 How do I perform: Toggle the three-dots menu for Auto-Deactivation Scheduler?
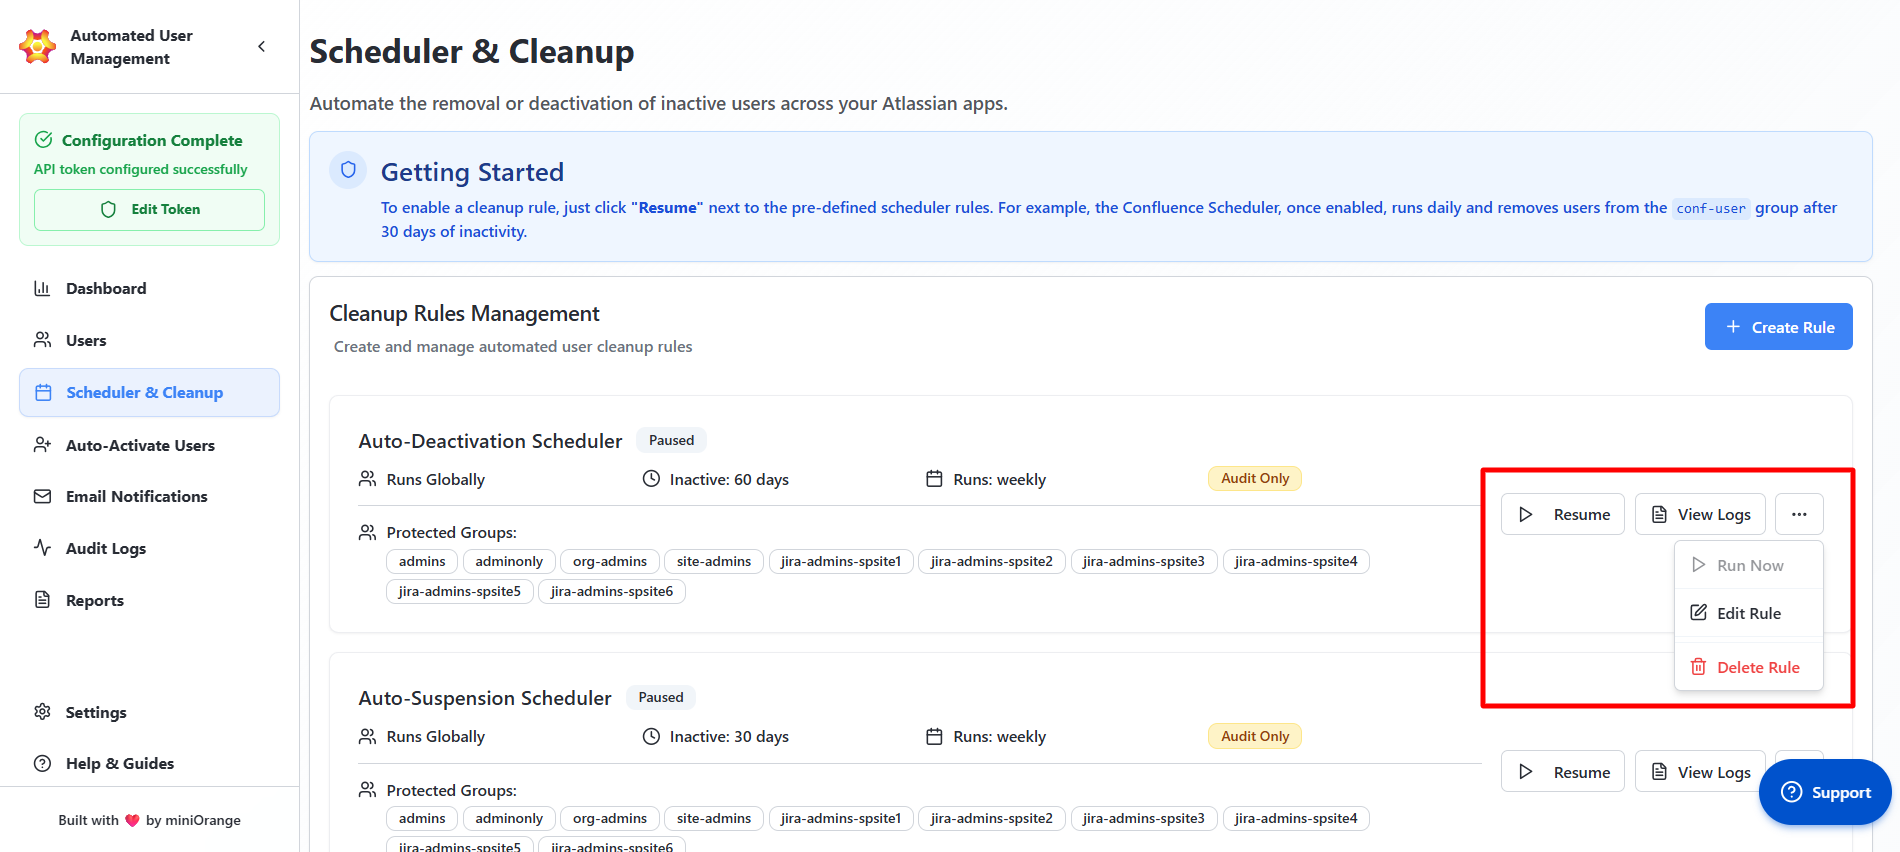[x=1799, y=515]
